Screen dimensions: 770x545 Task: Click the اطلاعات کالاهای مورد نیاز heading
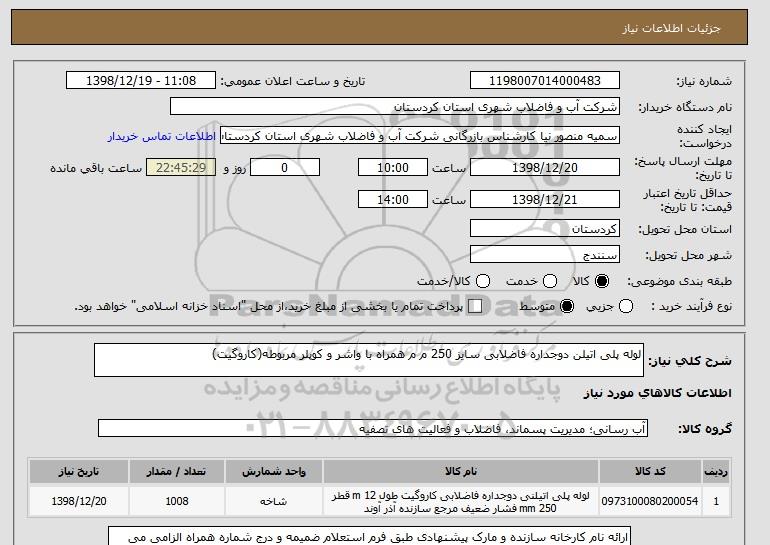tap(658, 393)
